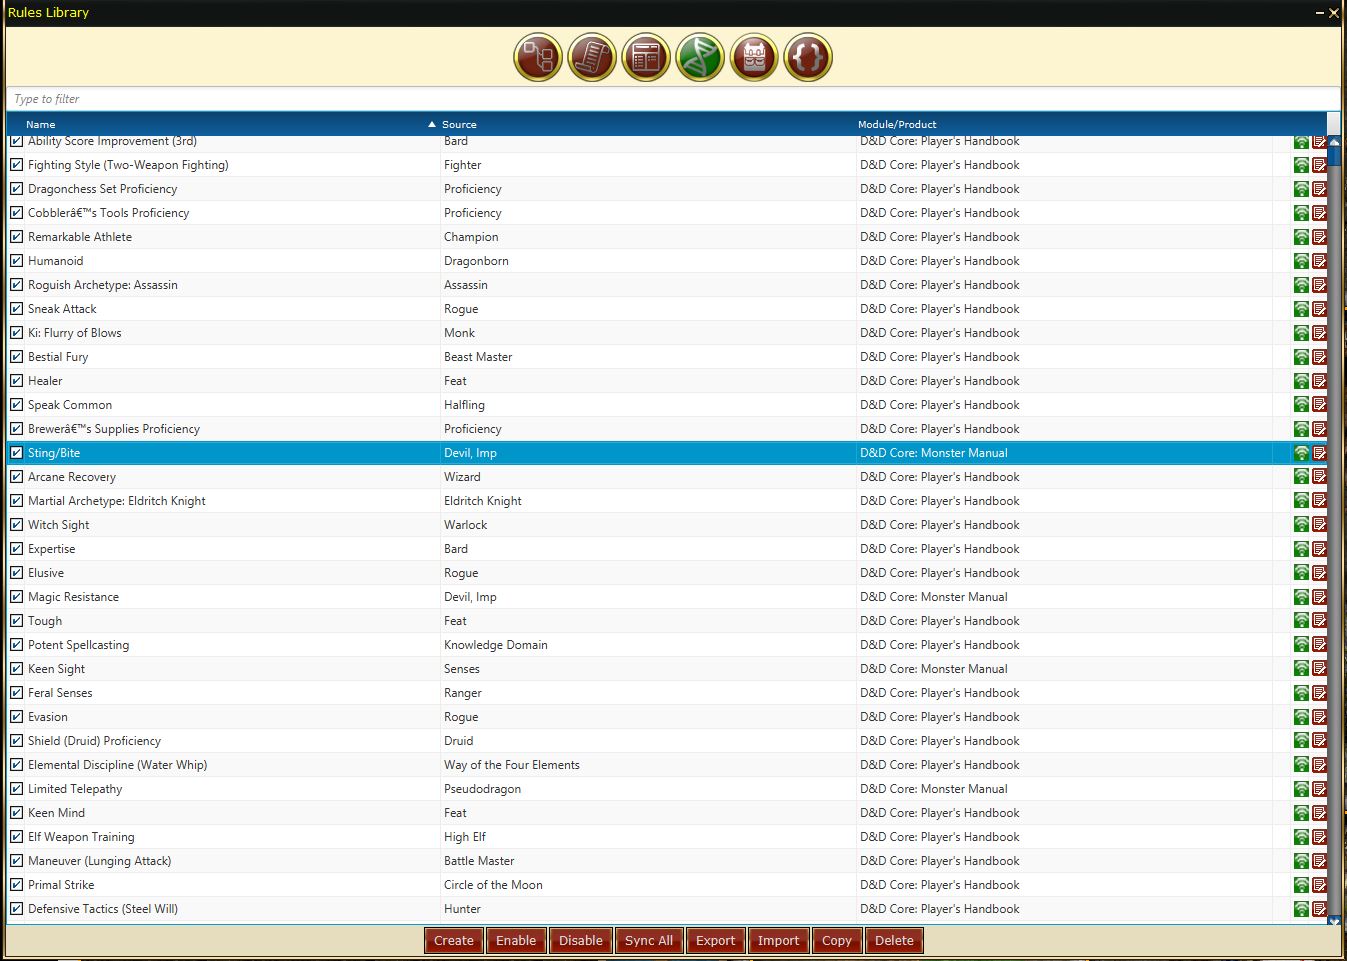Image resolution: width=1347 pixels, height=961 pixels.
Task: Click red edit icon for Tough row
Action: click(x=1319, y=621)
